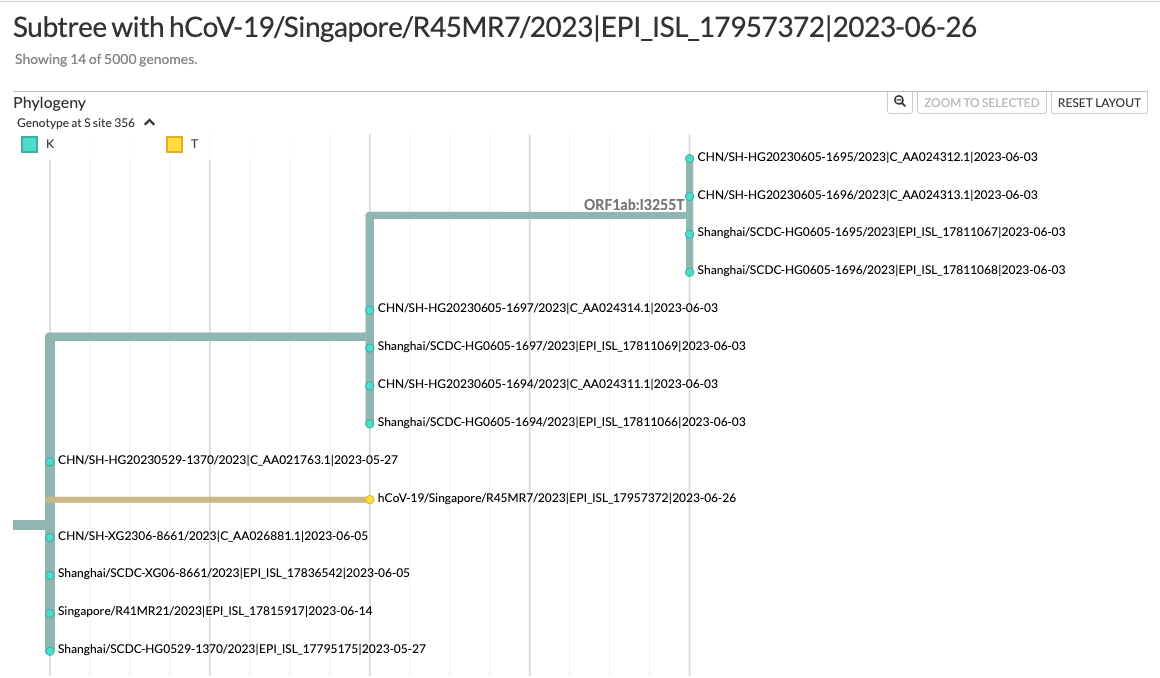Collapse the Genotype at S site 356 legend

point(149,122)
